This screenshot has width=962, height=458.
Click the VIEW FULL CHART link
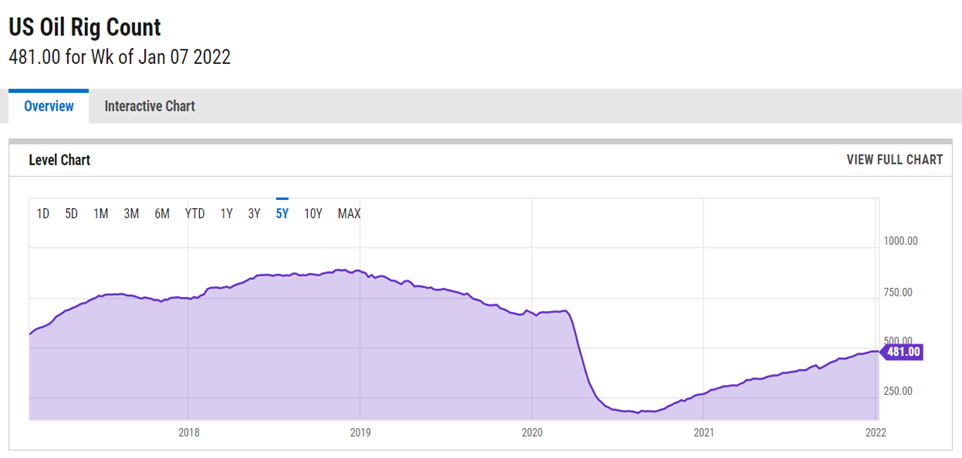pyautogui.click(x=895, y=160)
